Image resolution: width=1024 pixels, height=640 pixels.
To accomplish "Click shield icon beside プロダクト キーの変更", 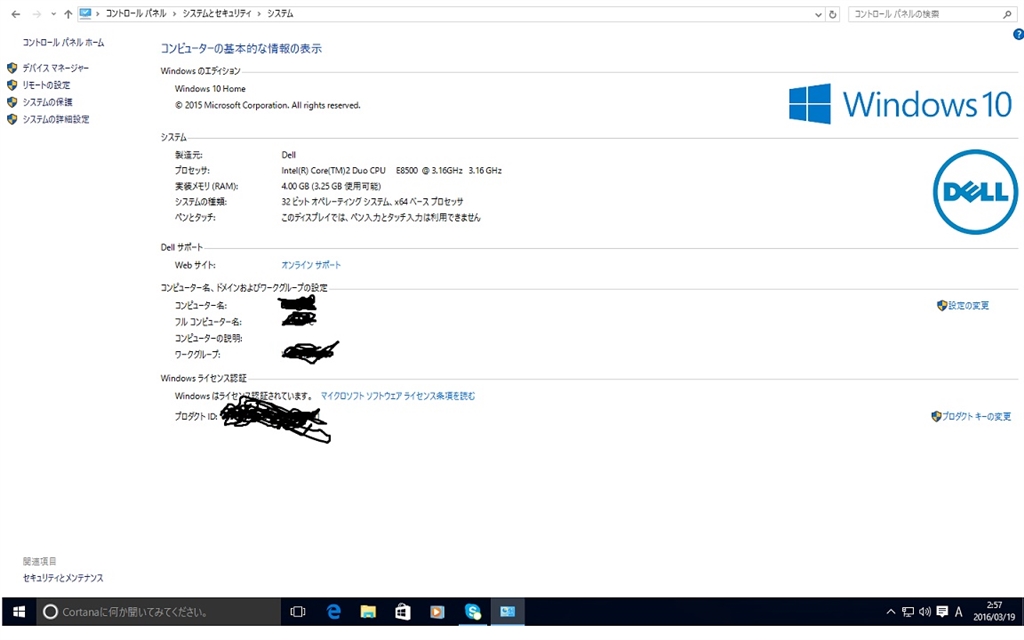I will (x=936, y=417).
